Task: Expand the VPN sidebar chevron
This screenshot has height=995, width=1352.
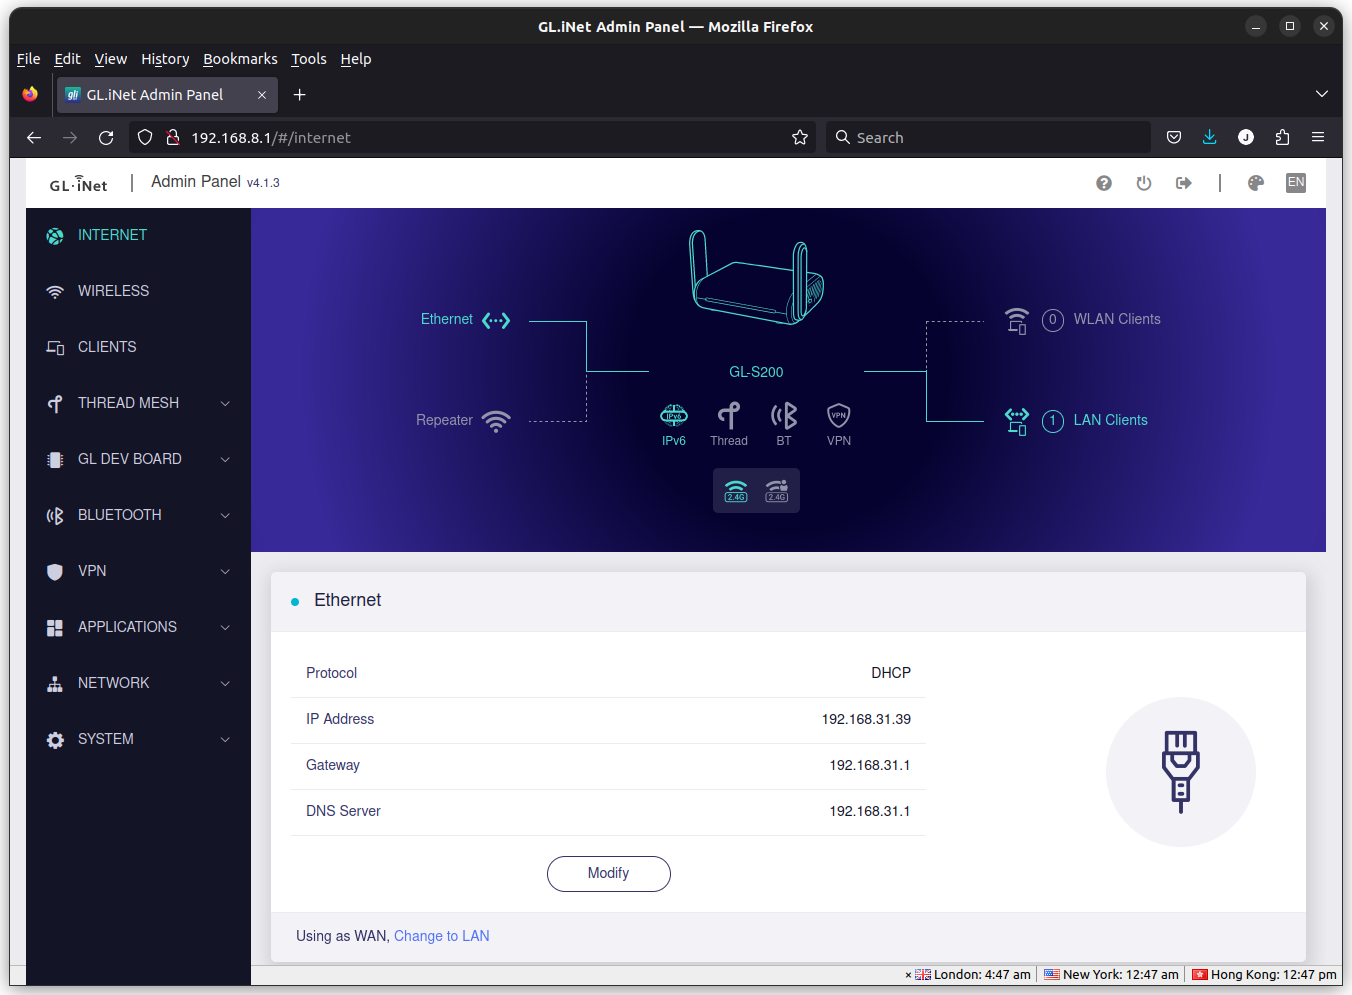Action: [225, 571]
